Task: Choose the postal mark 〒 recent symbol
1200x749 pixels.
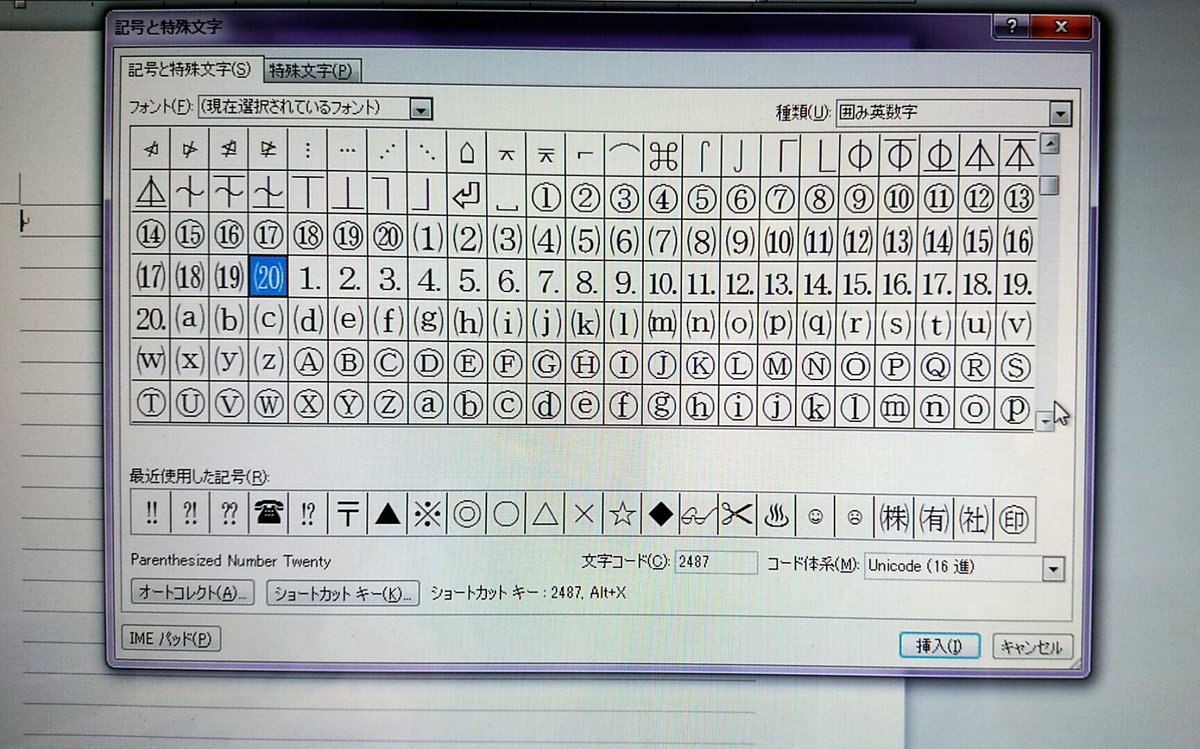Action: point(348,514)
